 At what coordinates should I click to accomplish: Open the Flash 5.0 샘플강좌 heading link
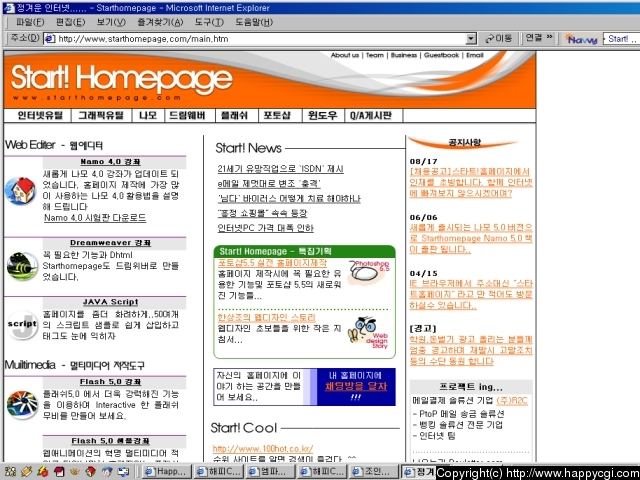tap(110, 441)
